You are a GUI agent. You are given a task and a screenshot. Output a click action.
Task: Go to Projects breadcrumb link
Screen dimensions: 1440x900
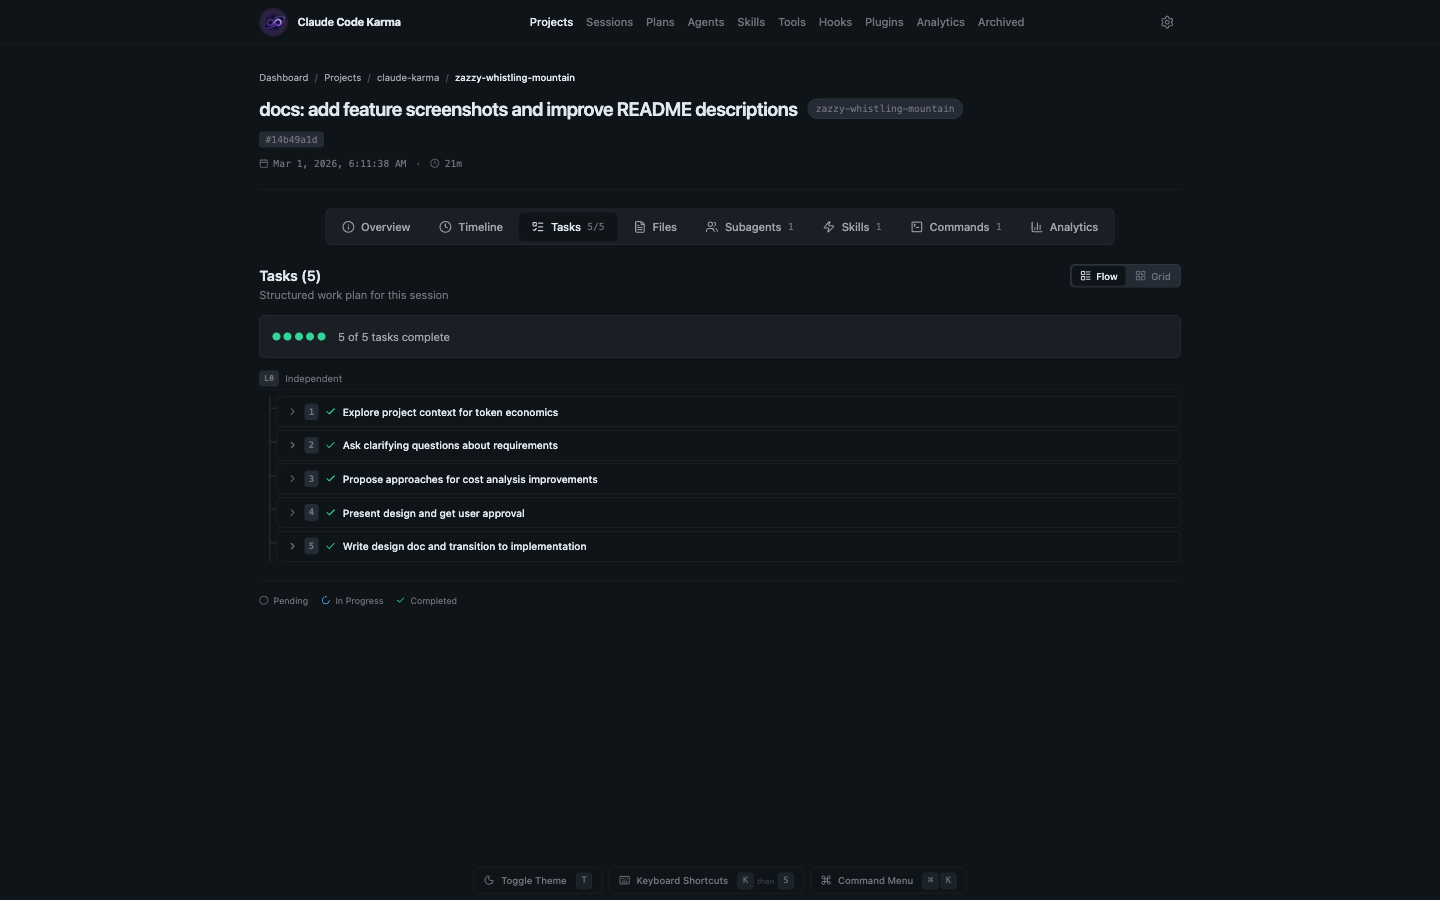coord(343,78)
